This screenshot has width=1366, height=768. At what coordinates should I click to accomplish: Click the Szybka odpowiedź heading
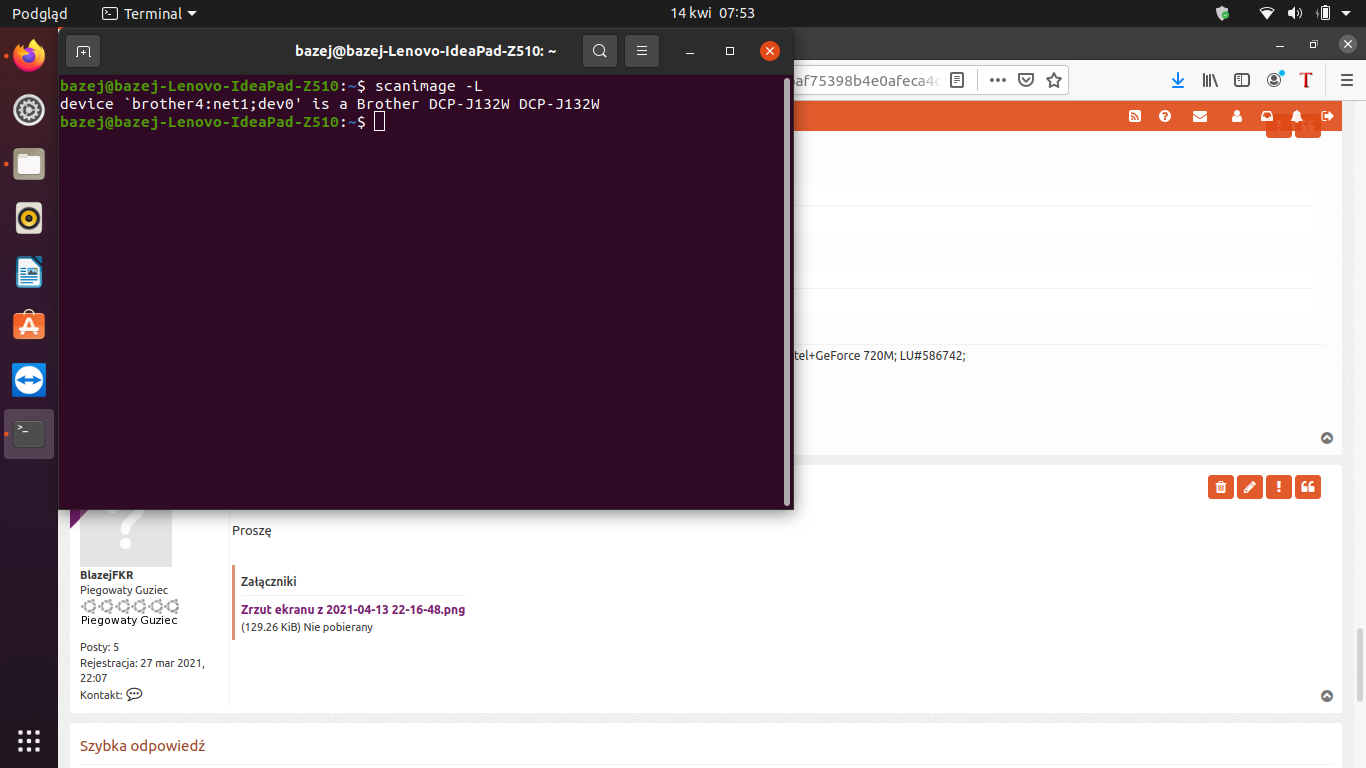142,746
